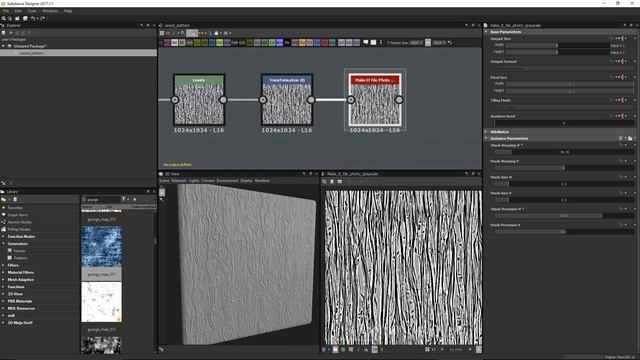Select the Transformation 2D node
640x360 pixels.
287,100
